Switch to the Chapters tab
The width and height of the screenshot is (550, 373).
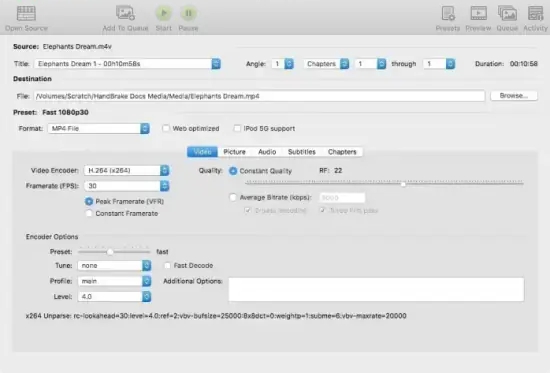coord(342,152)
